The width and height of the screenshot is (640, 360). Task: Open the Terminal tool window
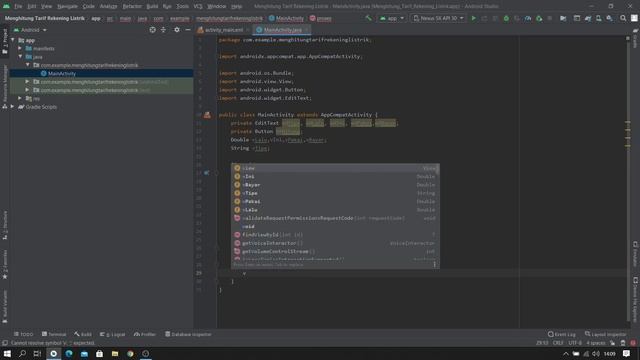pyautogui.click(x=54, y=334)
